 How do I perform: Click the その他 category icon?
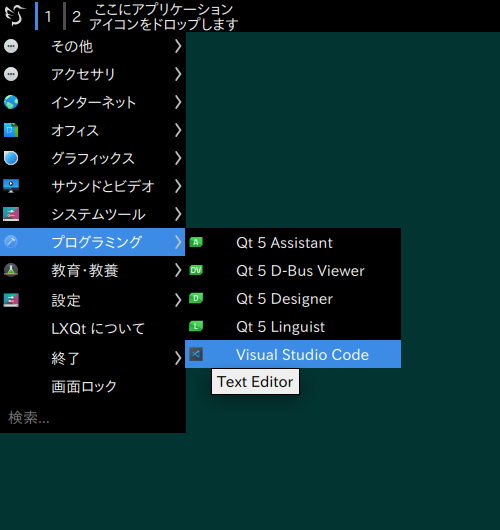[11, 46]
